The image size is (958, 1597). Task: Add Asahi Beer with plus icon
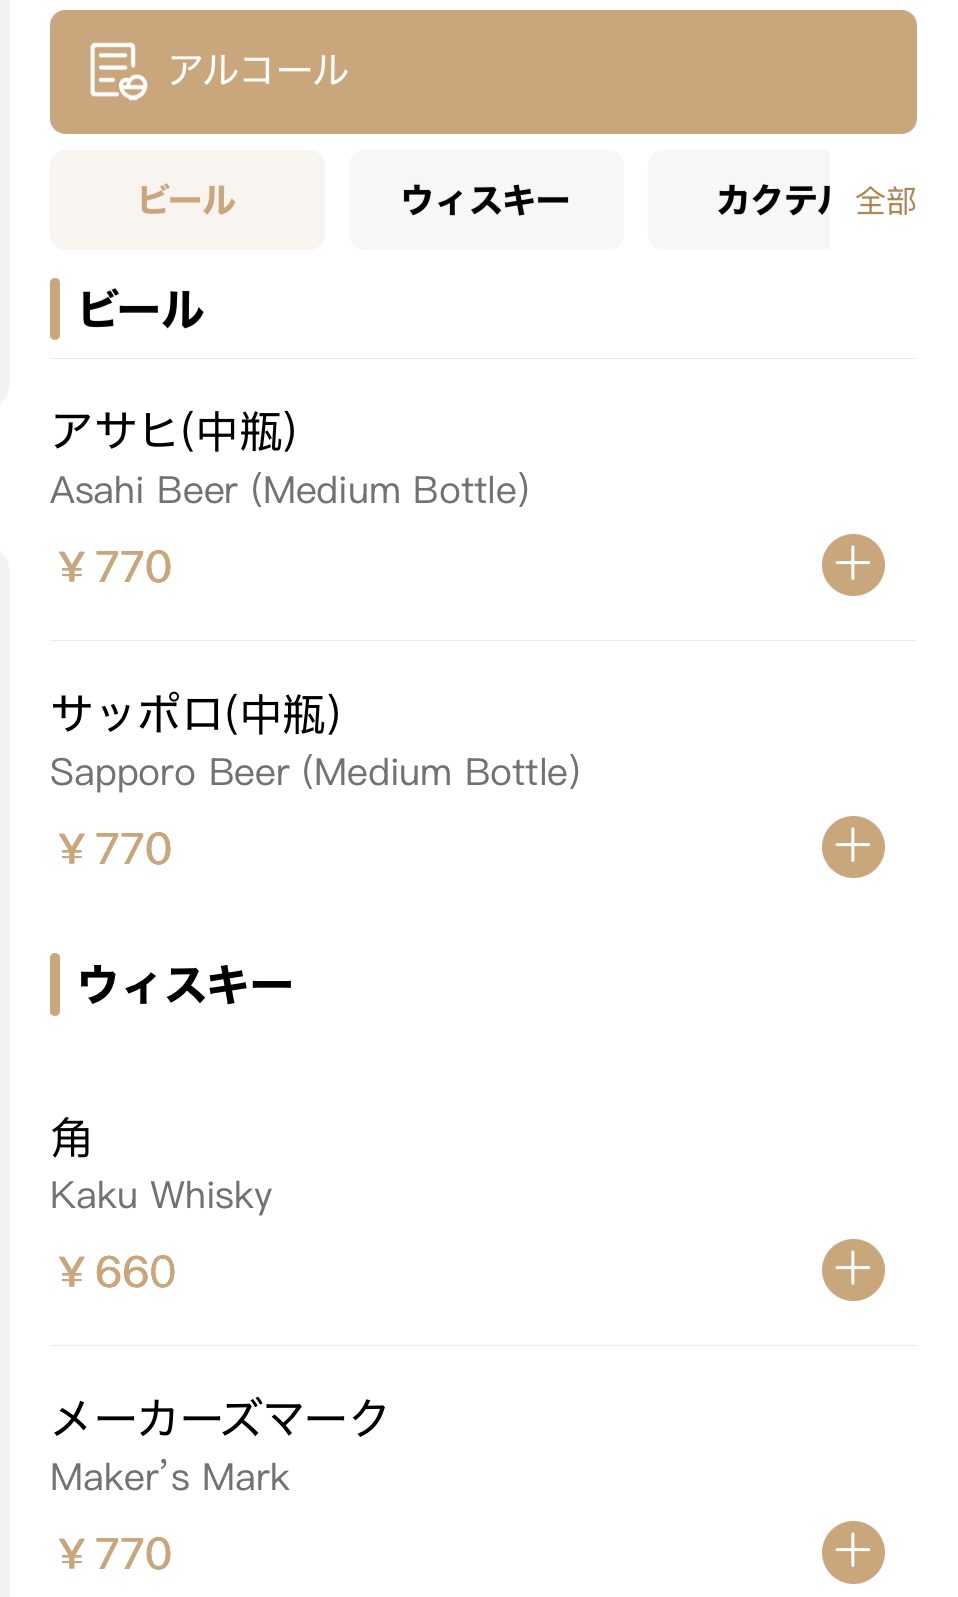[853, 565]
